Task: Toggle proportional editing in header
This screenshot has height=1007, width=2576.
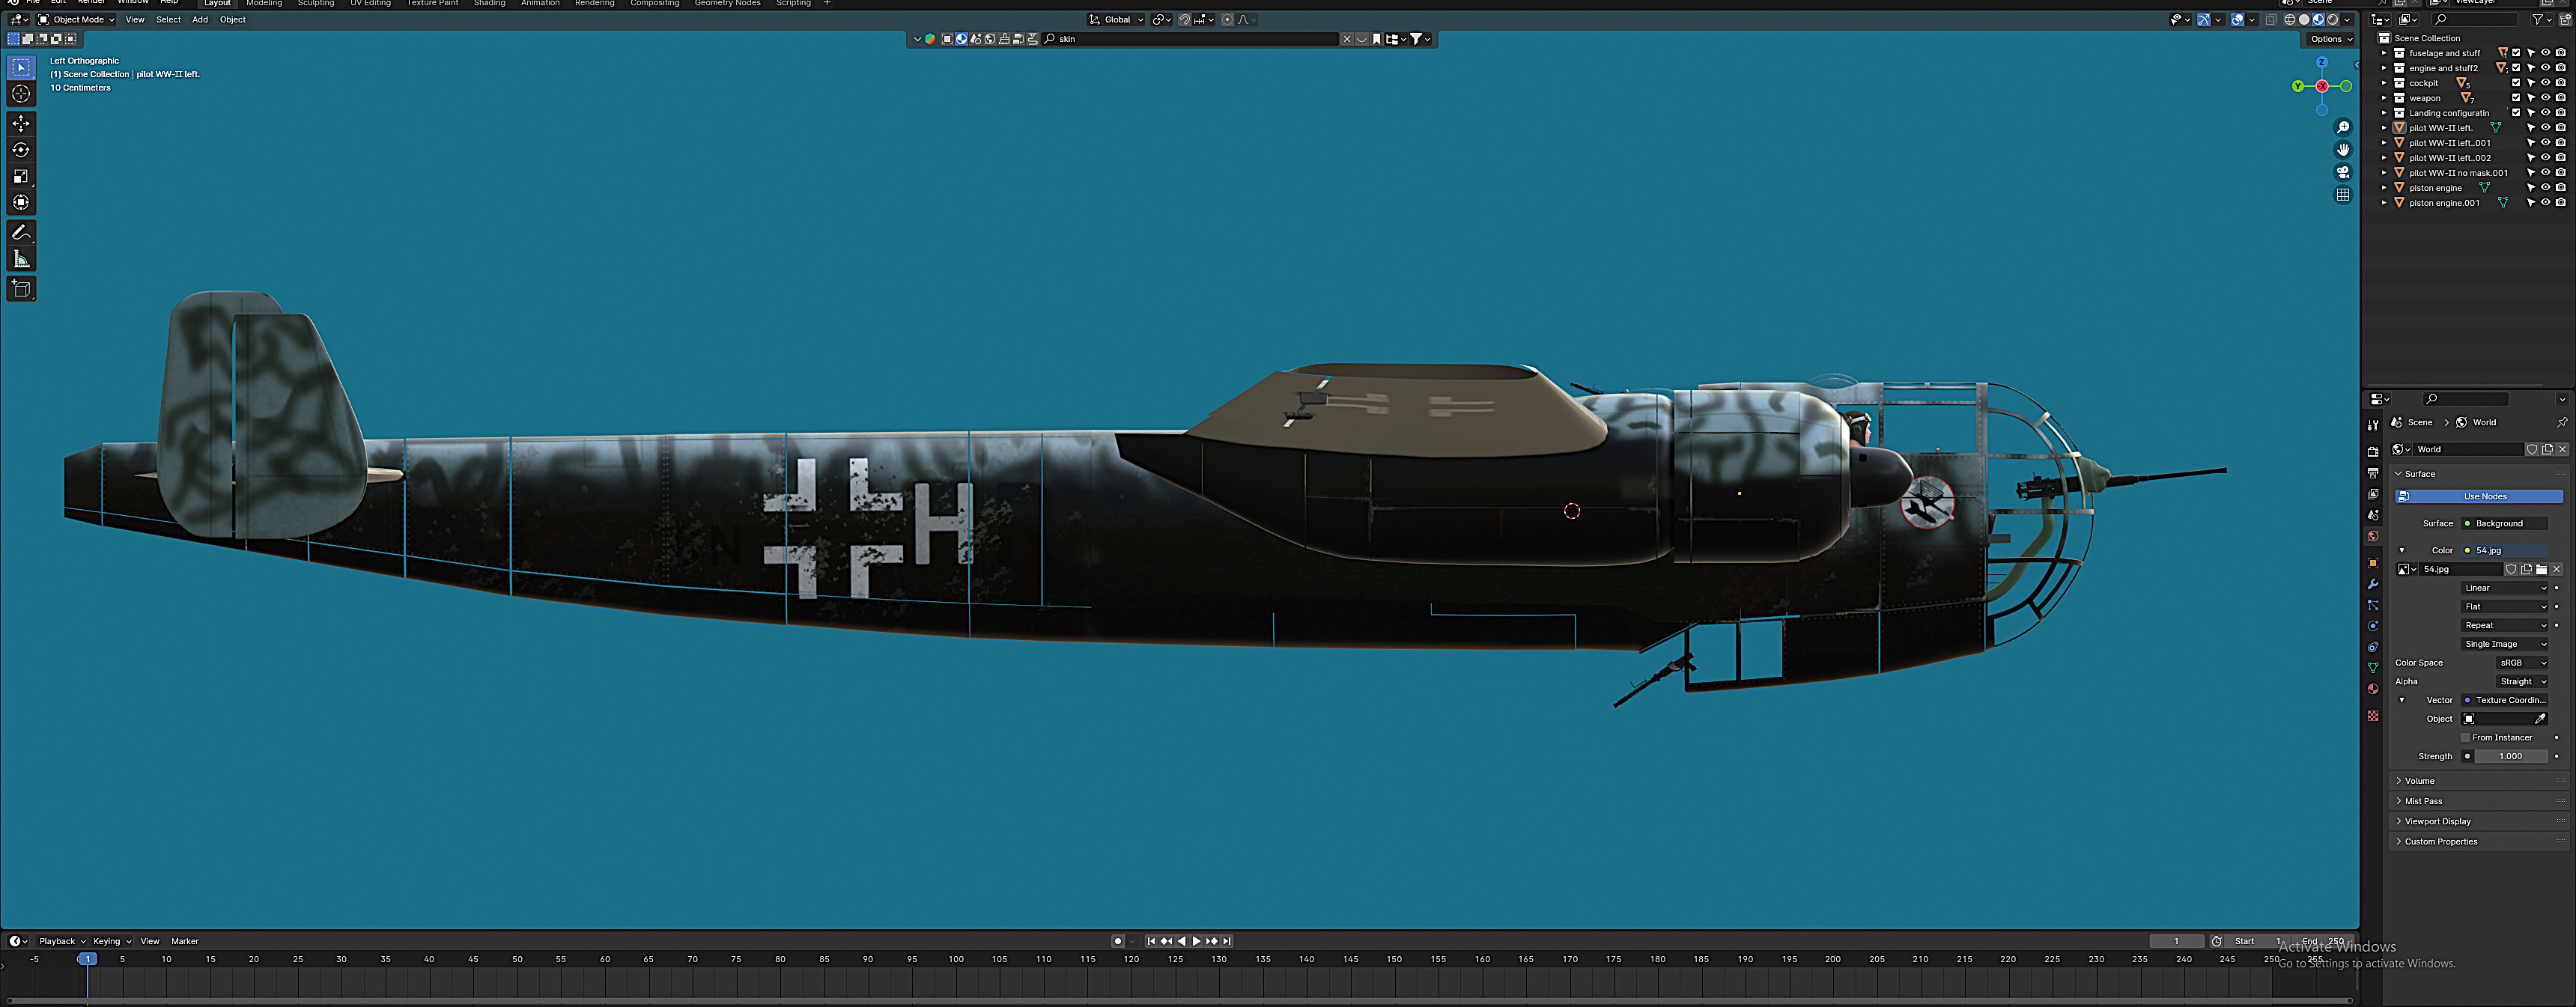Action: (x=1227, y=20)
